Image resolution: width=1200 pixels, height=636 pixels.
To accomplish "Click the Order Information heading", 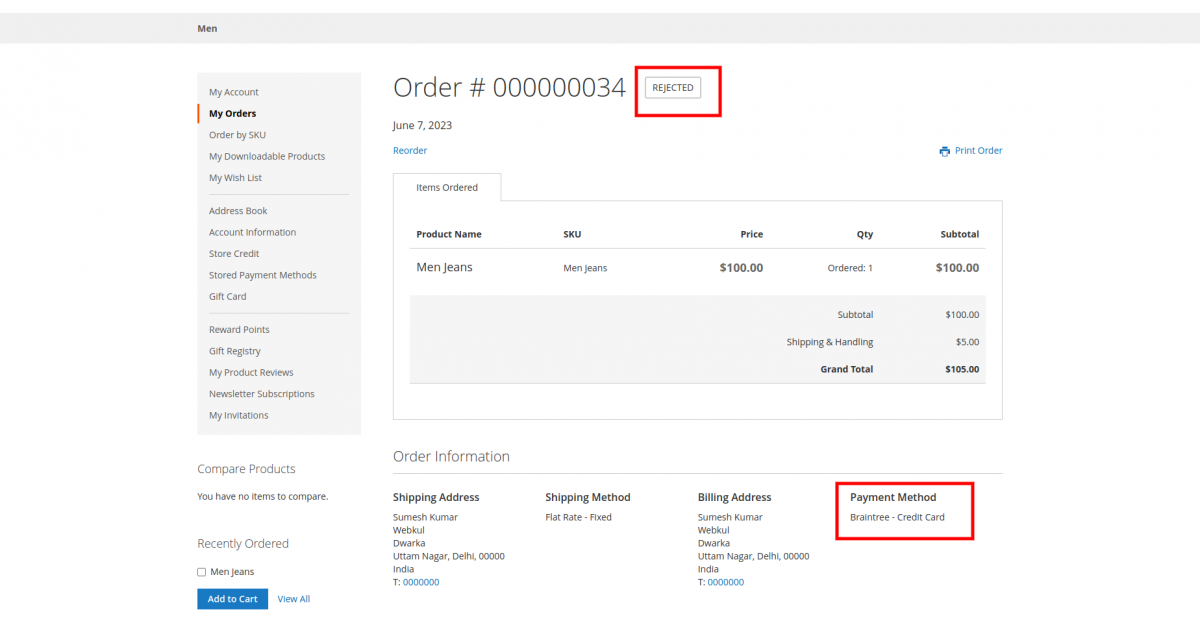I will coord(451,457).
